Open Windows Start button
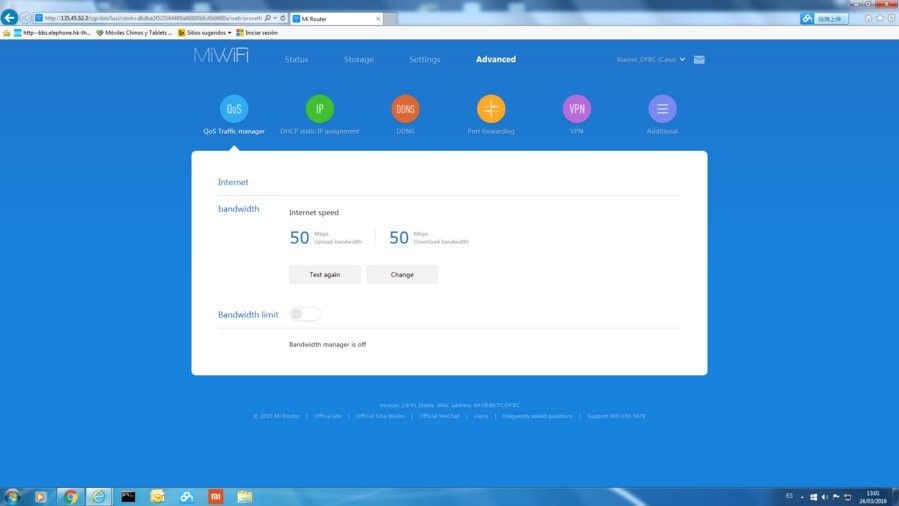 (x=11, y=496)
